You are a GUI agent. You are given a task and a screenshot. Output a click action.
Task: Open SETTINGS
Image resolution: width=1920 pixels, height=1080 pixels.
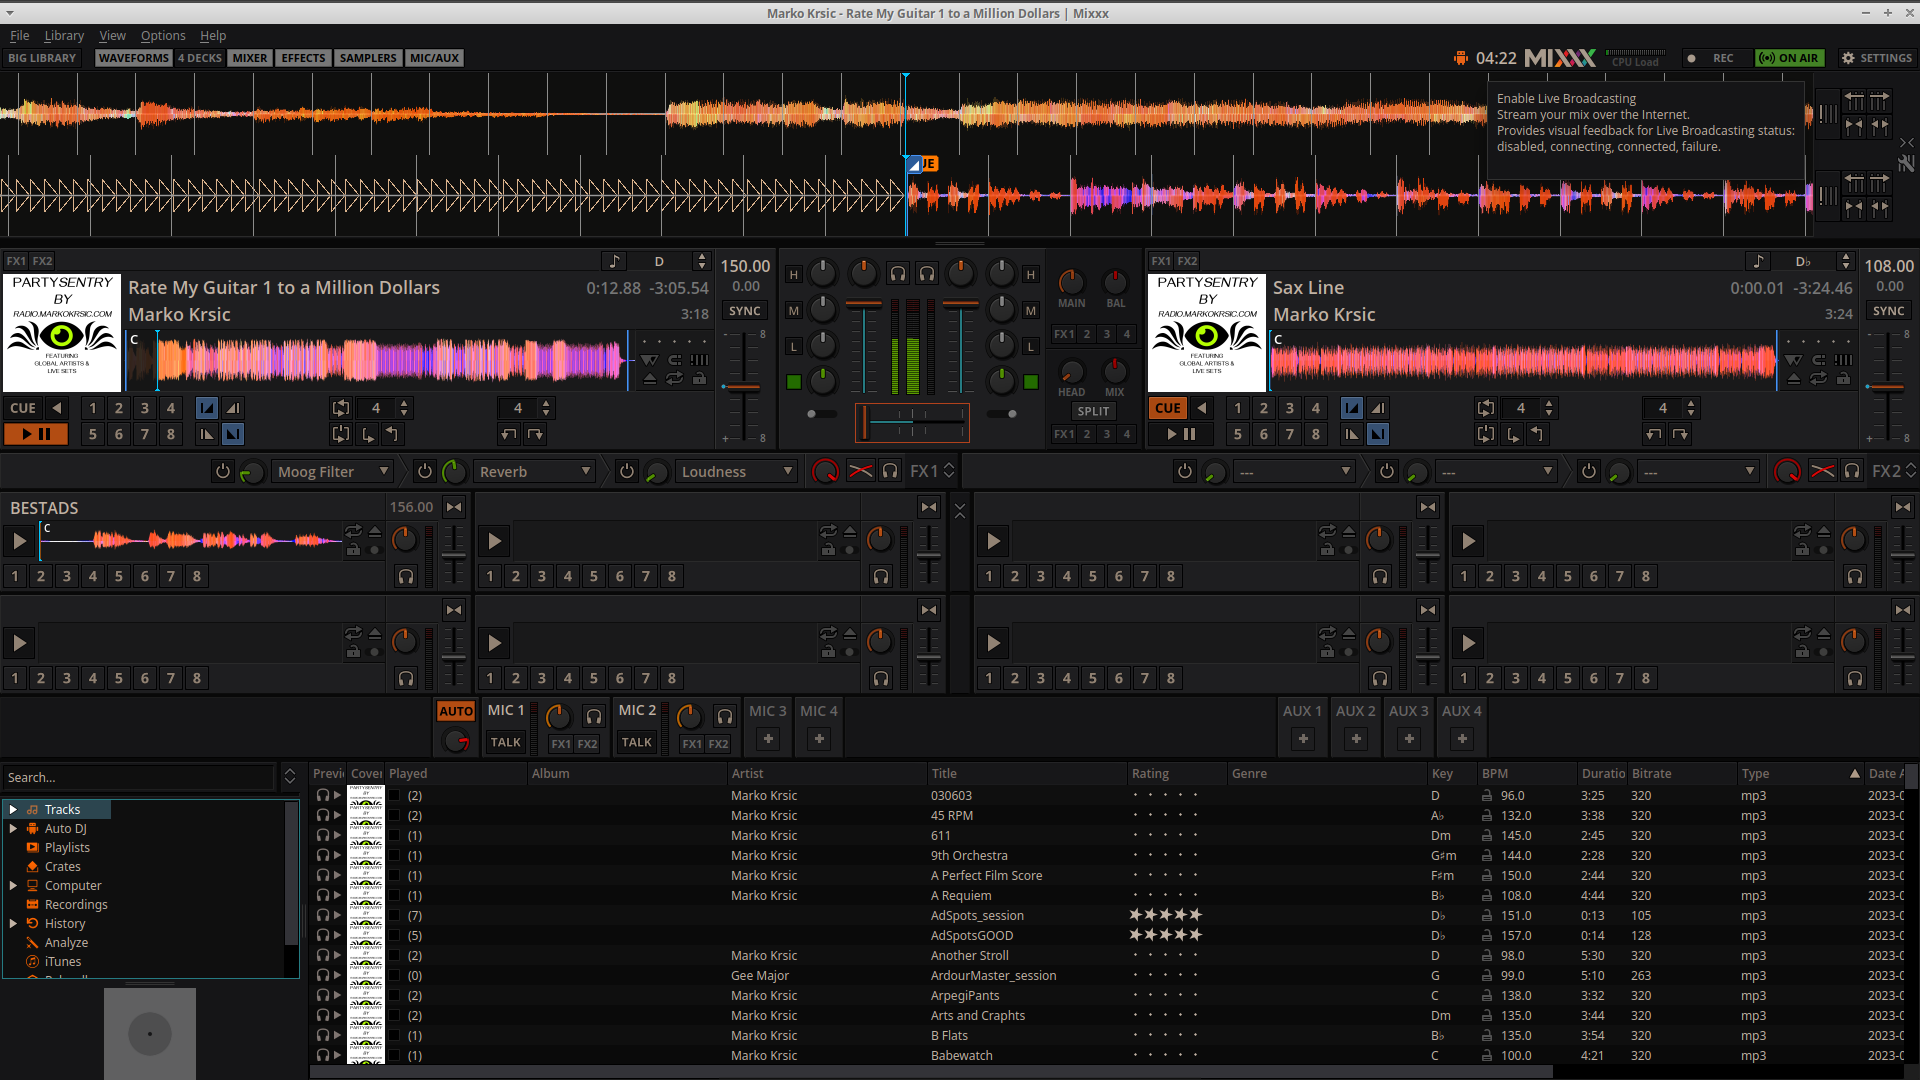point(1877,58)
